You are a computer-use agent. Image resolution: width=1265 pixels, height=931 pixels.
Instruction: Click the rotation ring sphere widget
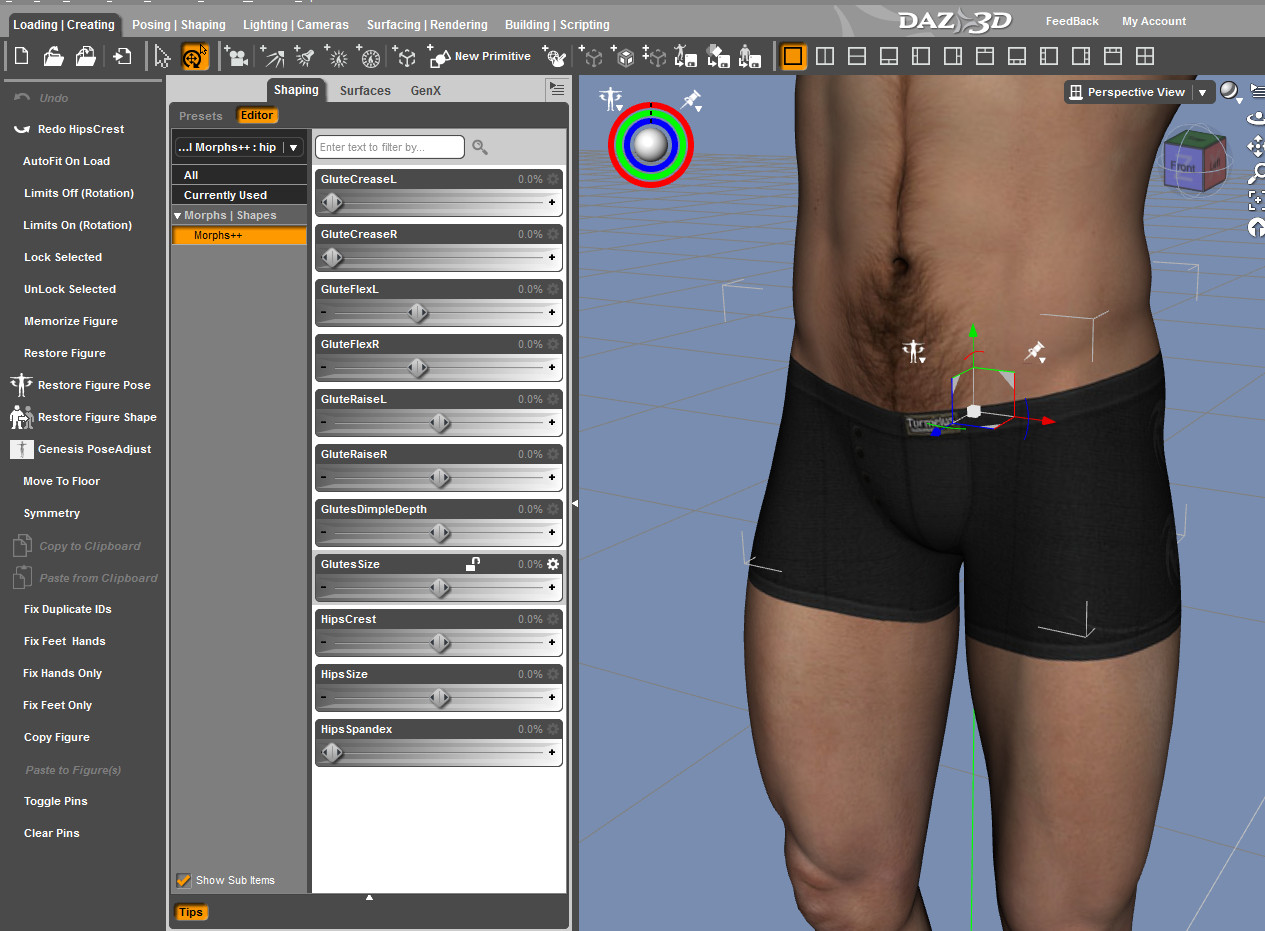click(x=651, y=145)
